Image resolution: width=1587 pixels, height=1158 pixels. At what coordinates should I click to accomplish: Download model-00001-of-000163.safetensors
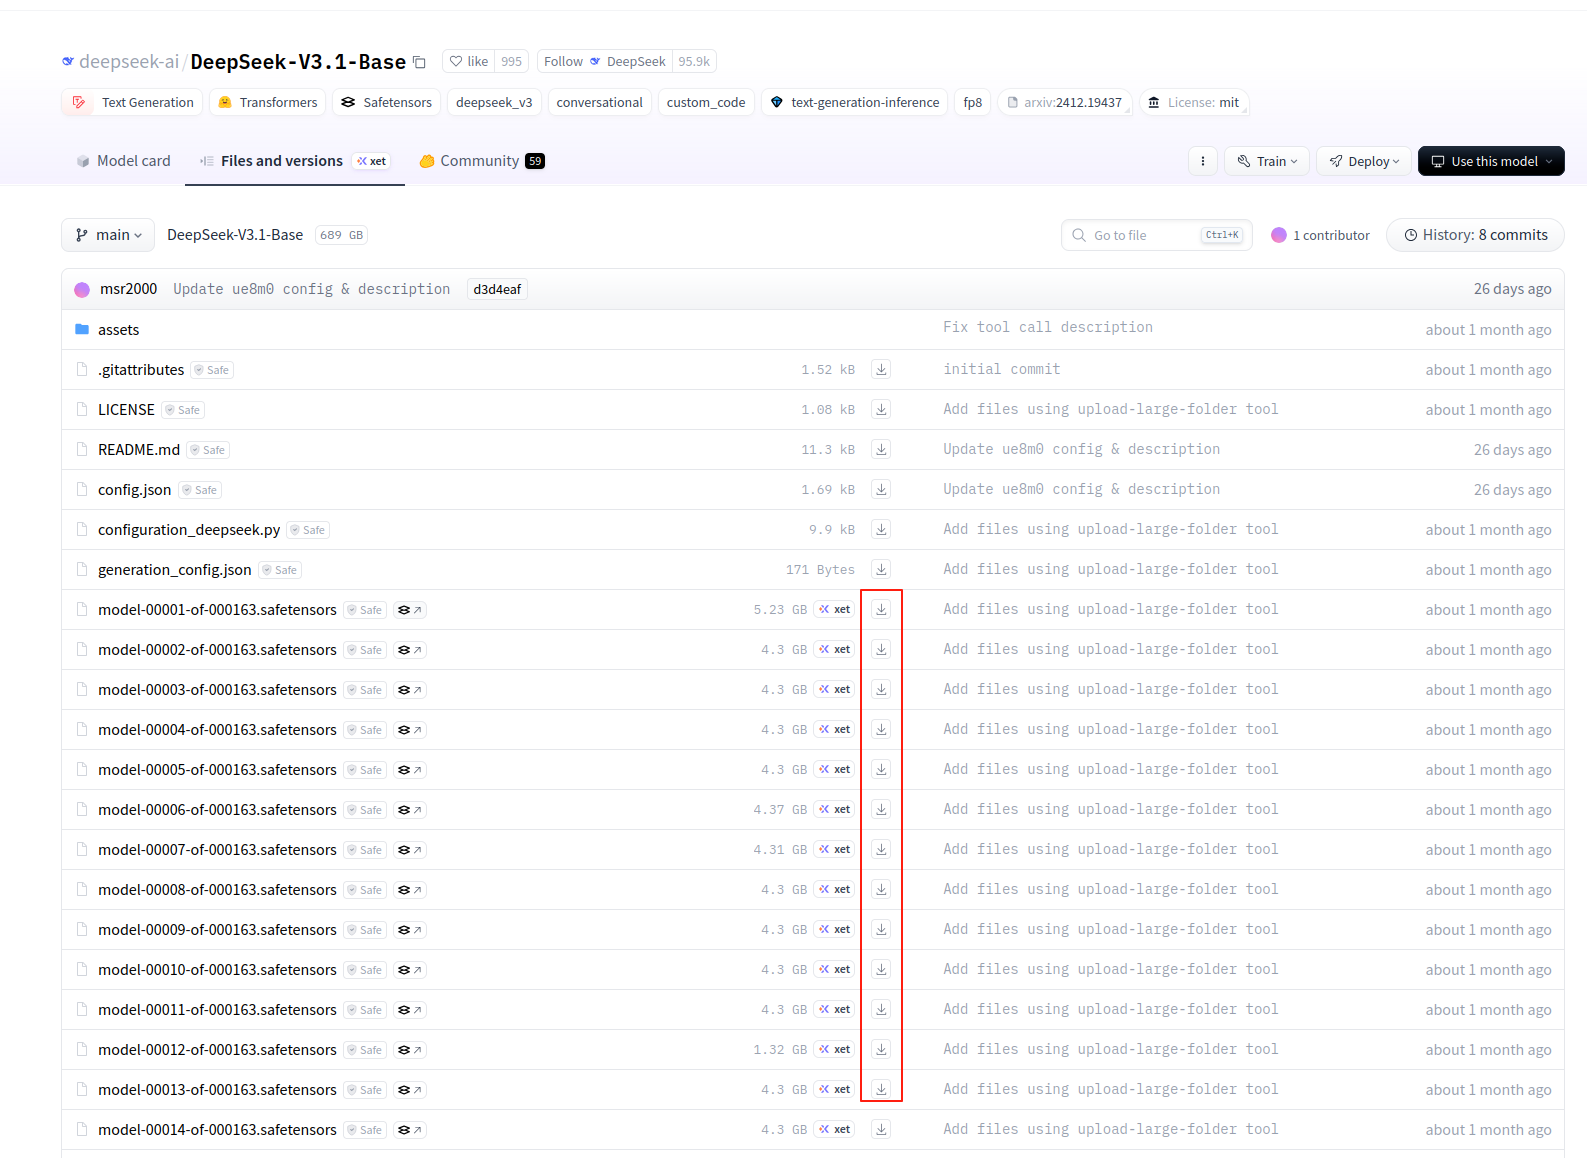tap(881, 609)
